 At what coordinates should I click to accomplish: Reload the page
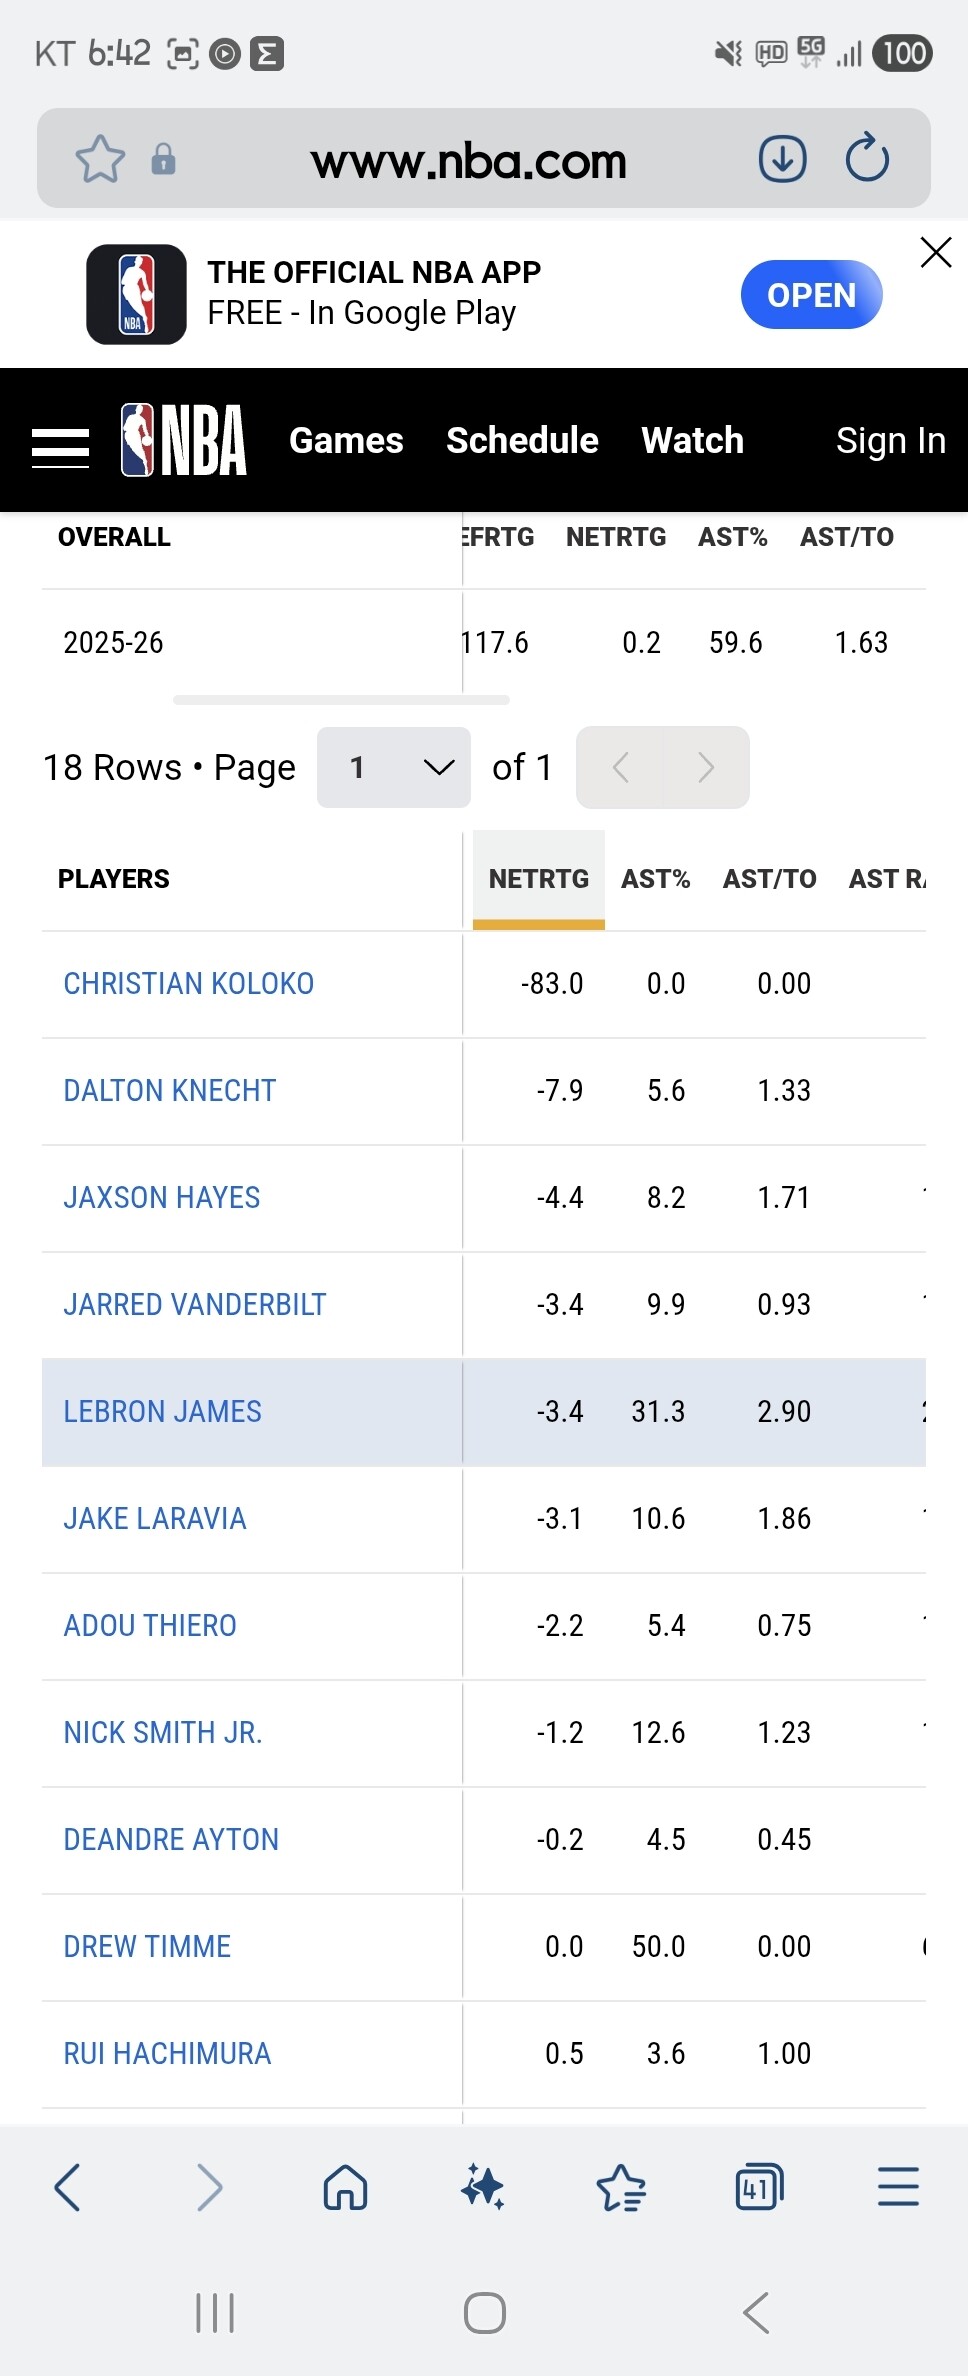coord(866,159)
